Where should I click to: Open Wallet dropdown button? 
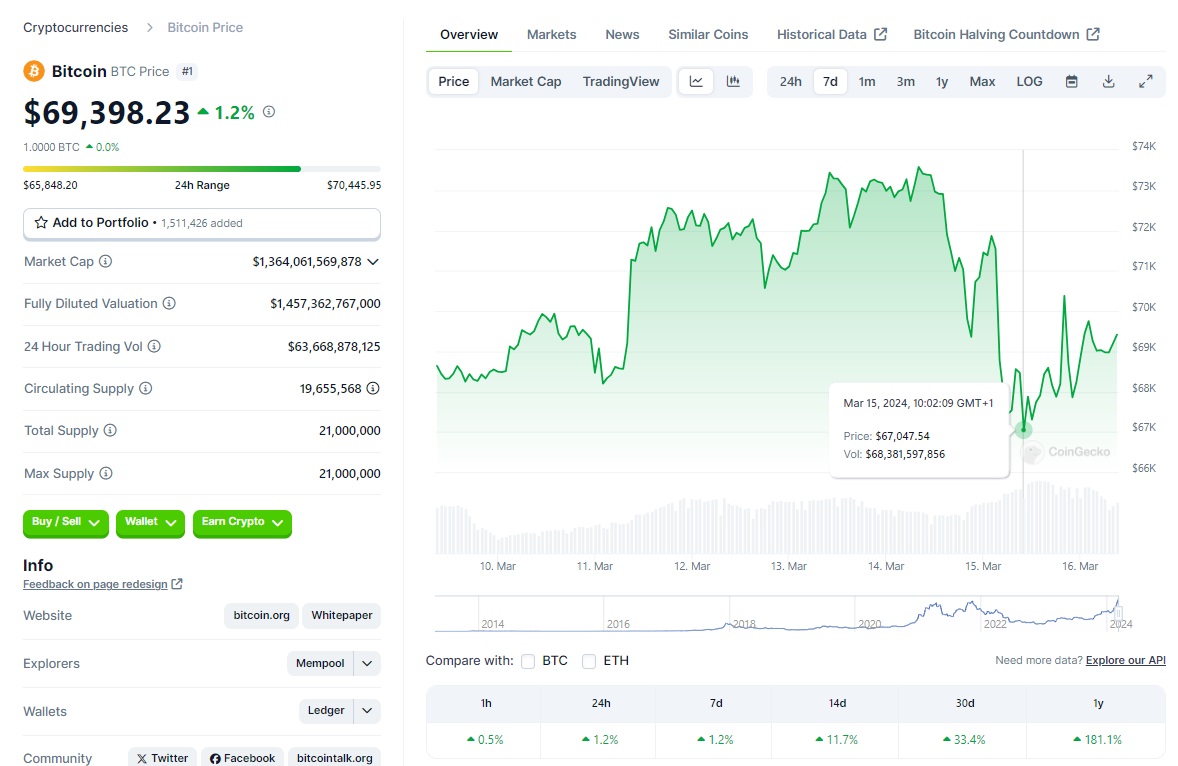[150, 522]
